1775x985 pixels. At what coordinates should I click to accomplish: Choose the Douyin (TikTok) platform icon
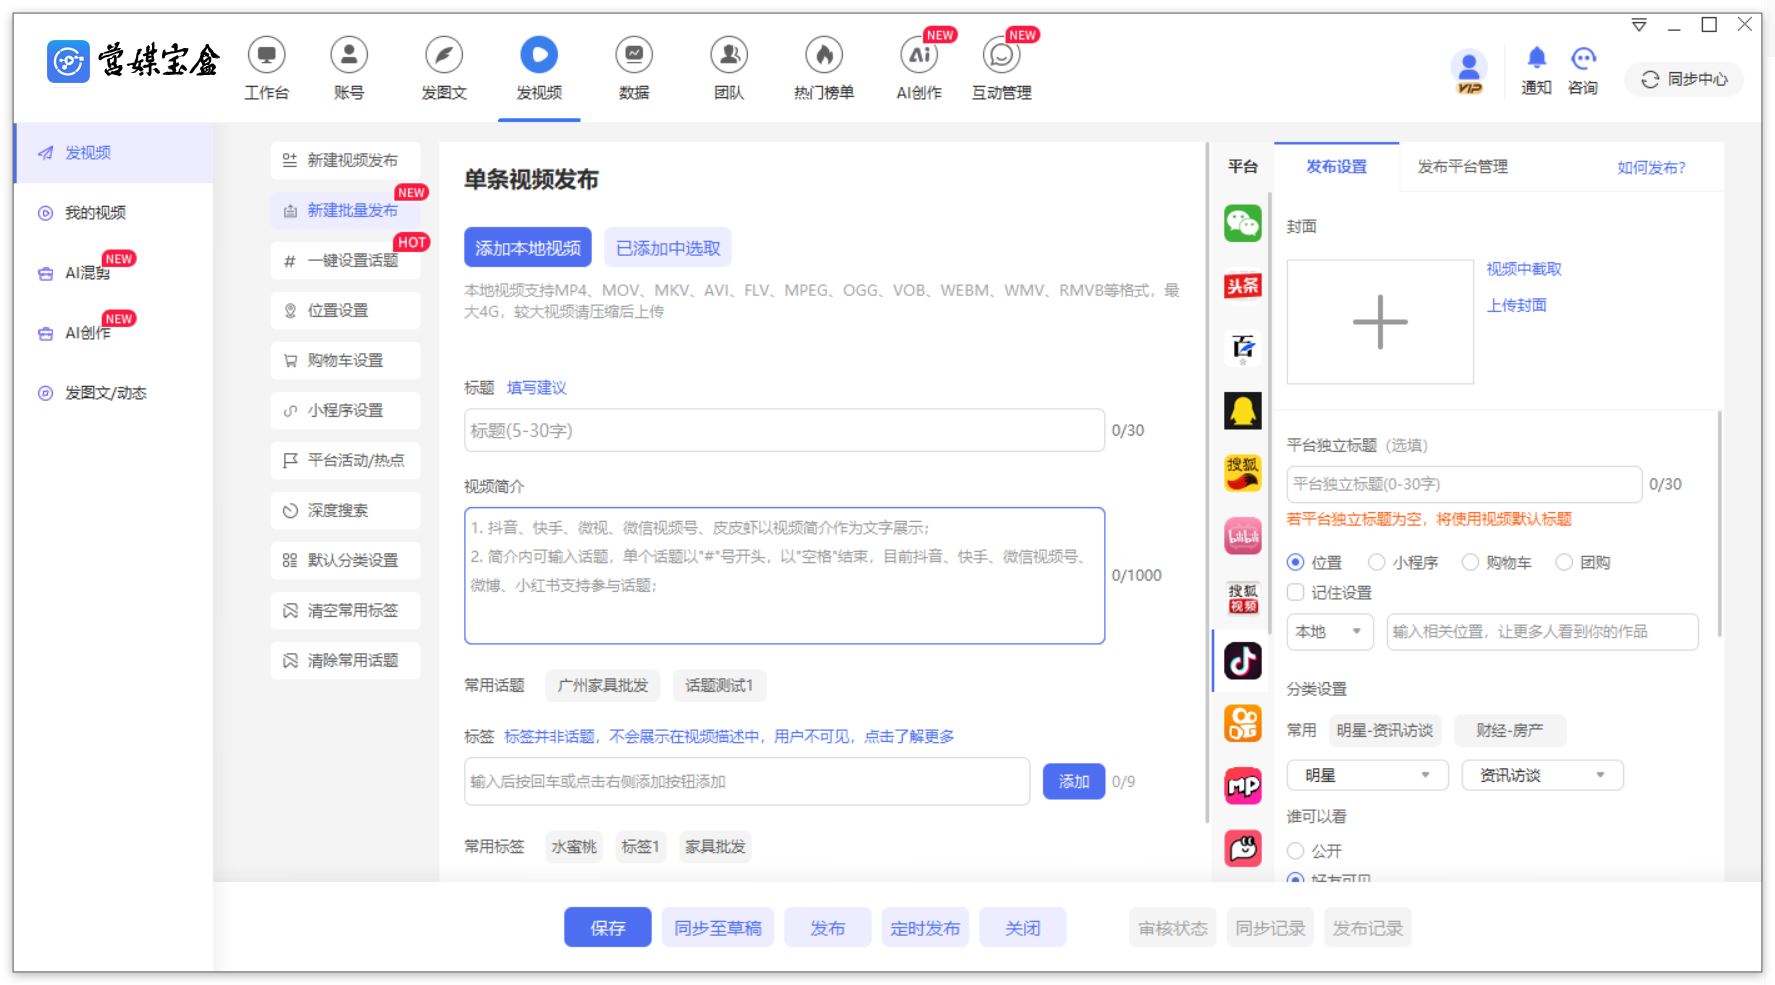[x=1242, y=661]
